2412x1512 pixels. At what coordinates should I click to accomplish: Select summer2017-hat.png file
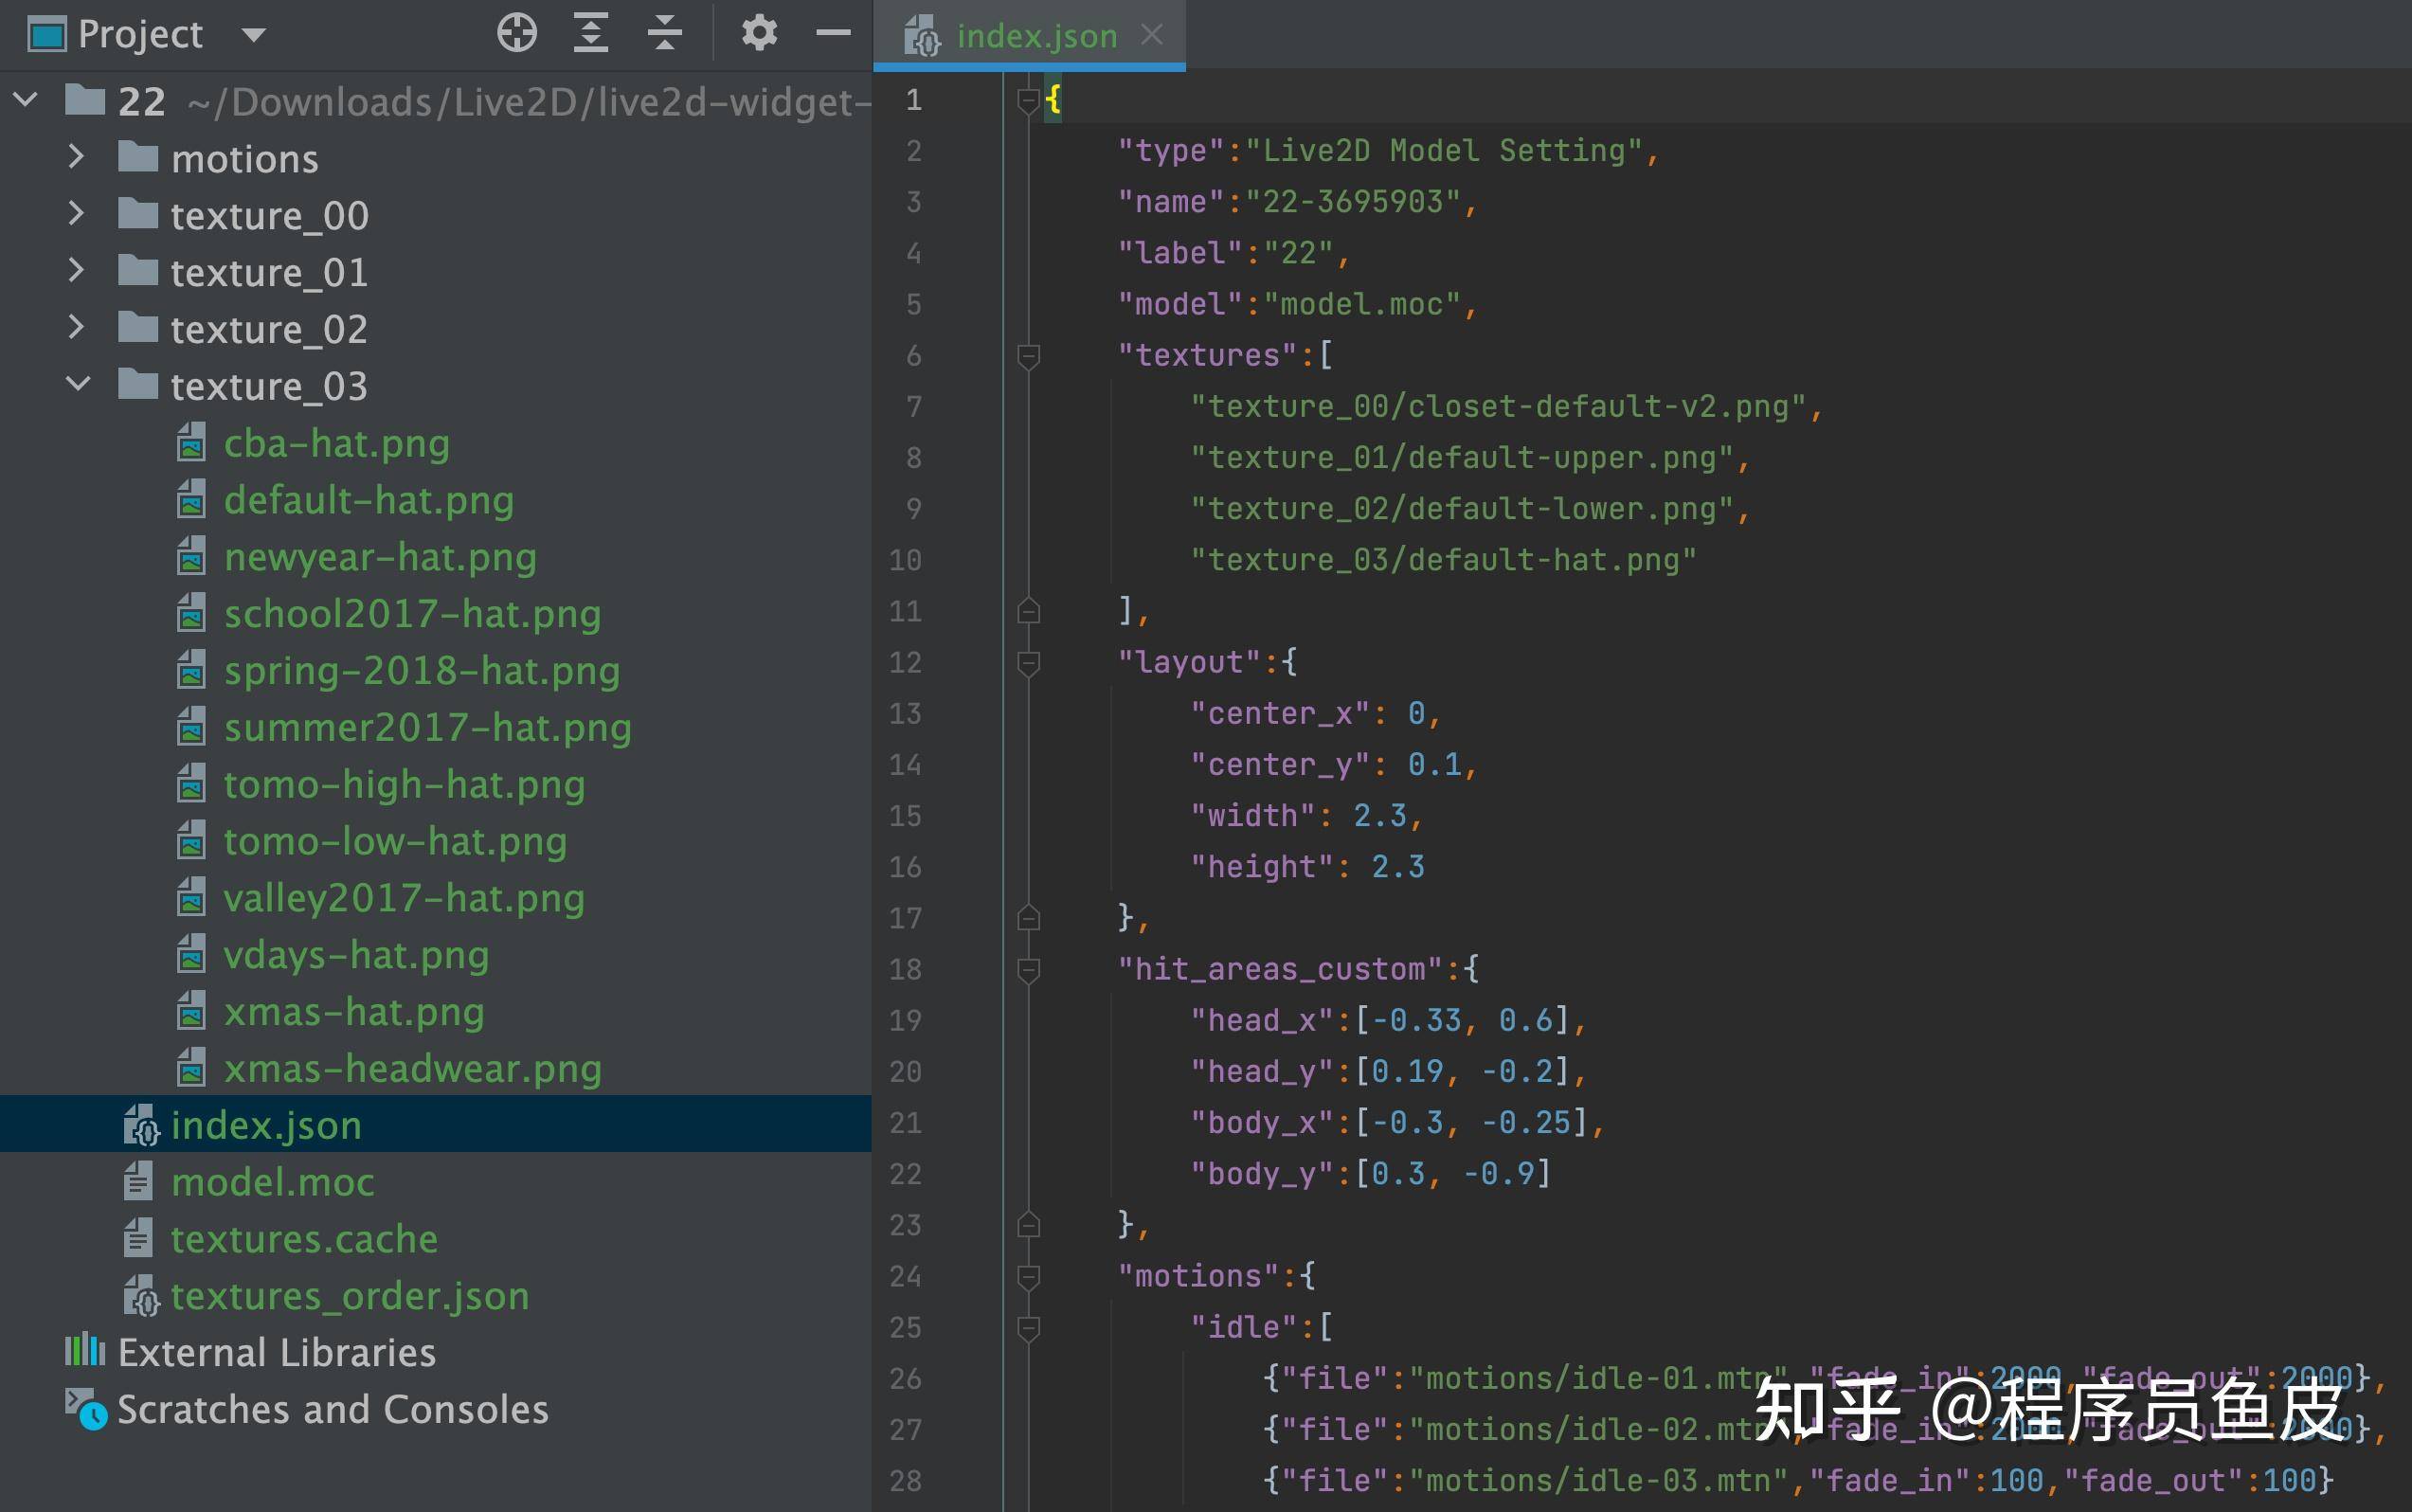click(428, 728)
